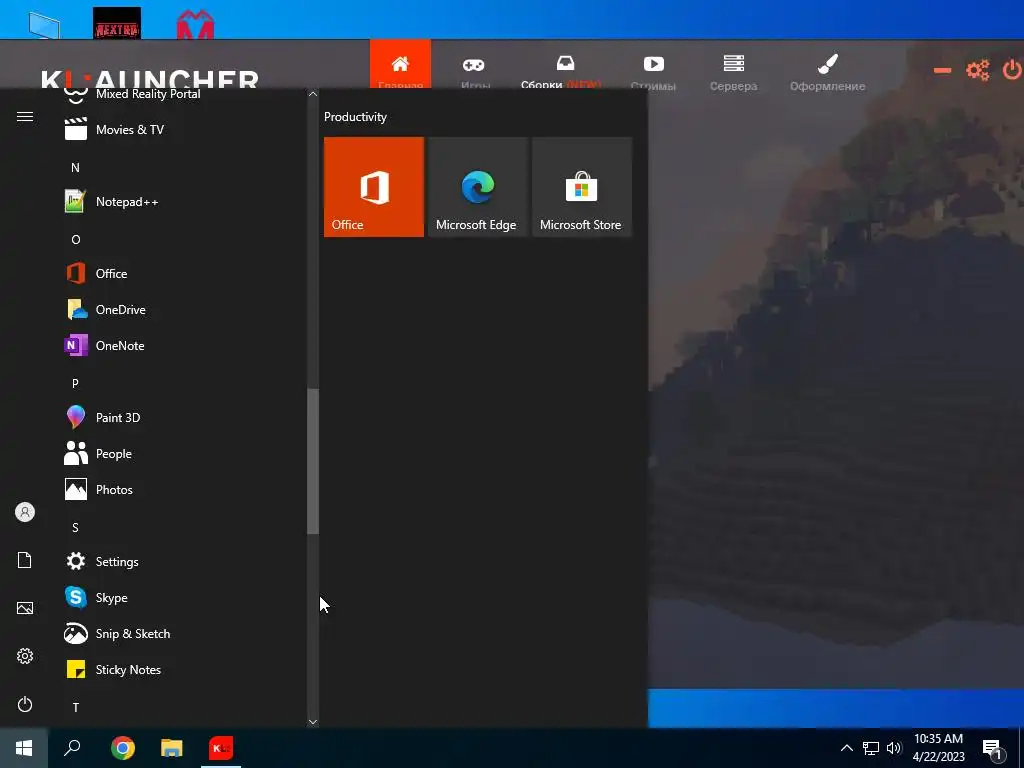Open the Сборки tab in KLauncher
Viewport: 1024px width, 768px height.
click(x=562, y=72)
